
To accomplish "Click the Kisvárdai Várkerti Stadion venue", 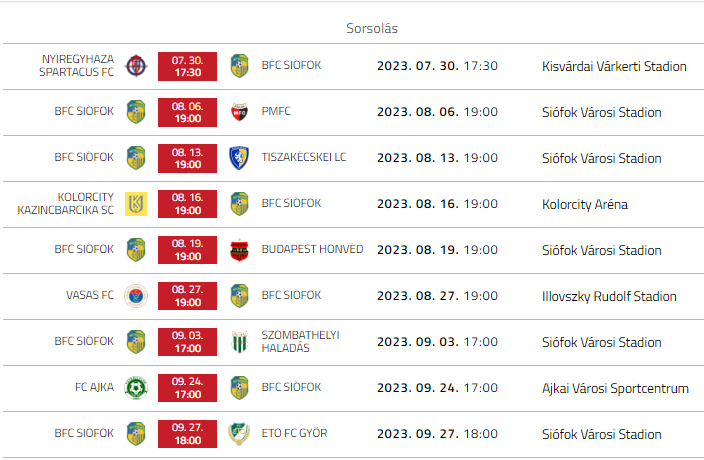I will (x=614, y=67).
